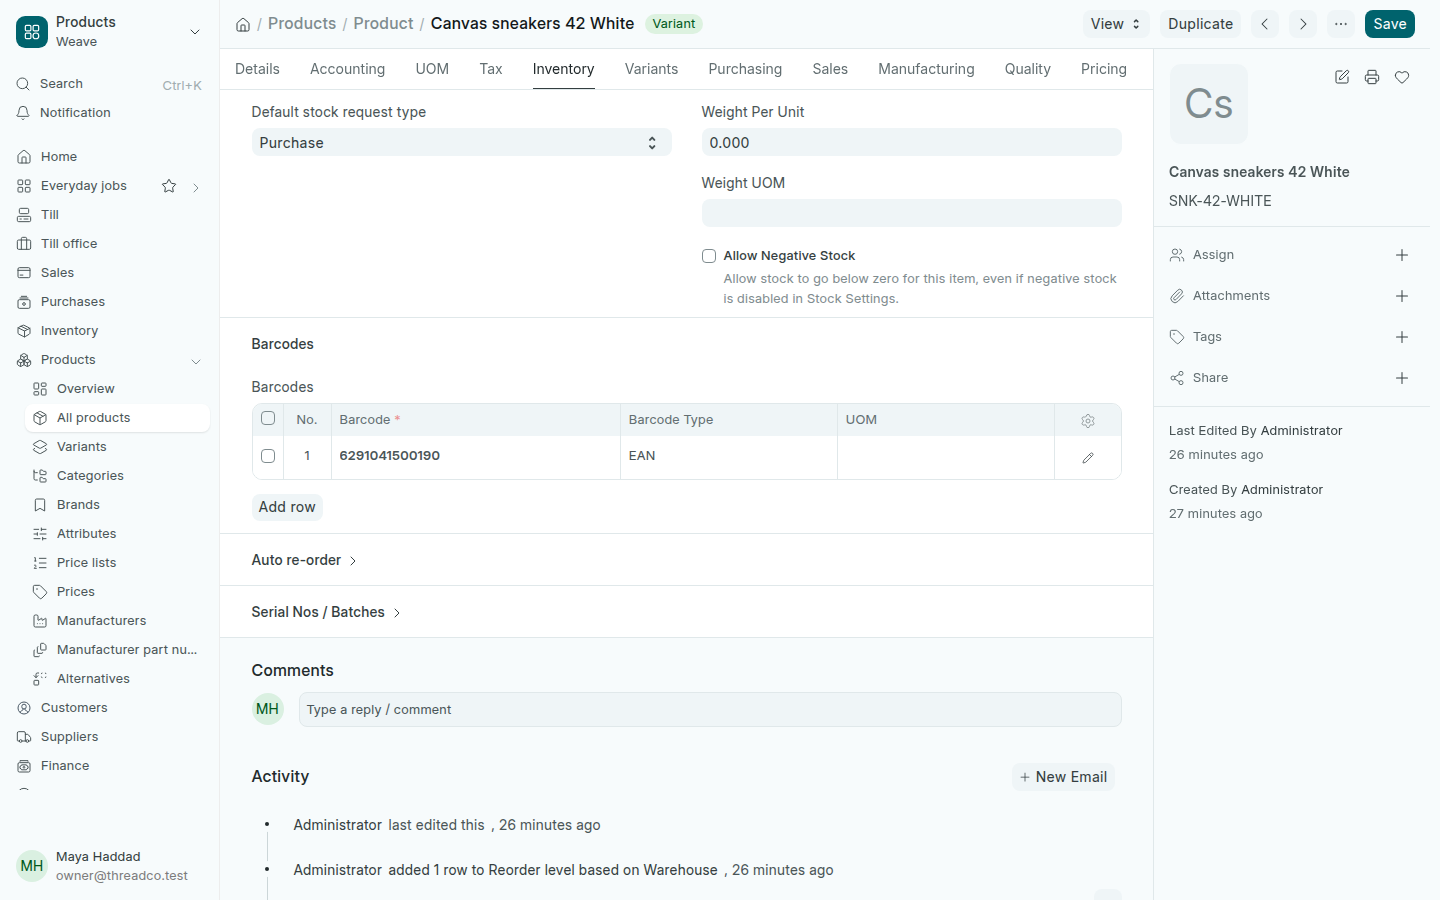Switch to the Pricing tab
Image resolution: width=1440 pixels, height=900 pixels.
1103,69
